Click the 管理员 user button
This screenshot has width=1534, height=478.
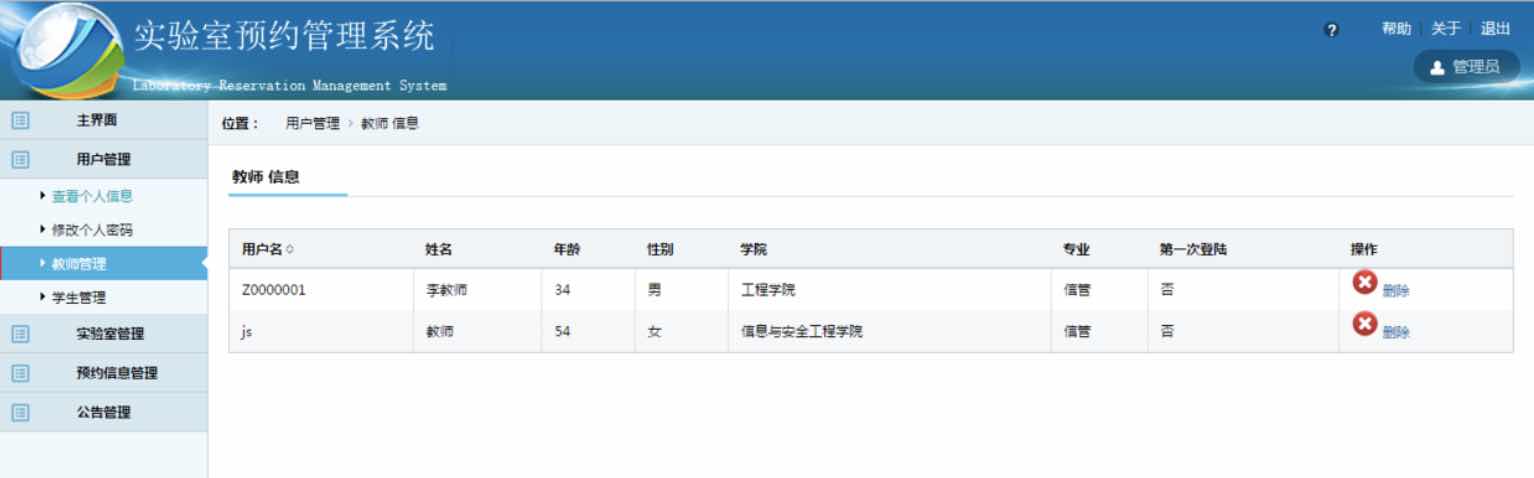(x=1466, y=67)
